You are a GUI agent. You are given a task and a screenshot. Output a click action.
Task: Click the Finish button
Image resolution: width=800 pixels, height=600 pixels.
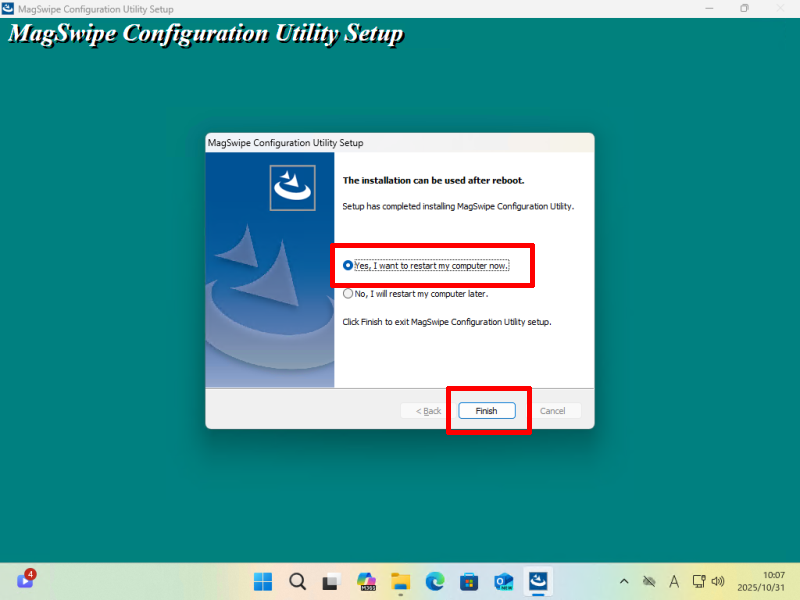pos(486,411)
